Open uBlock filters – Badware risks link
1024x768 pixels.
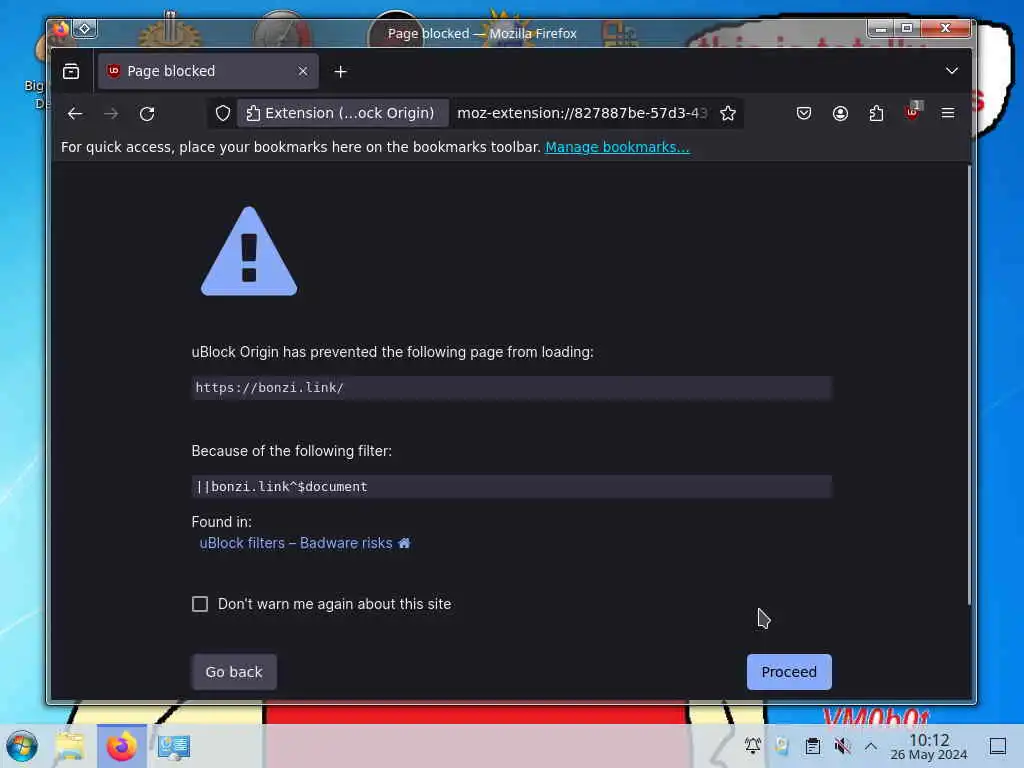(296, 543)
